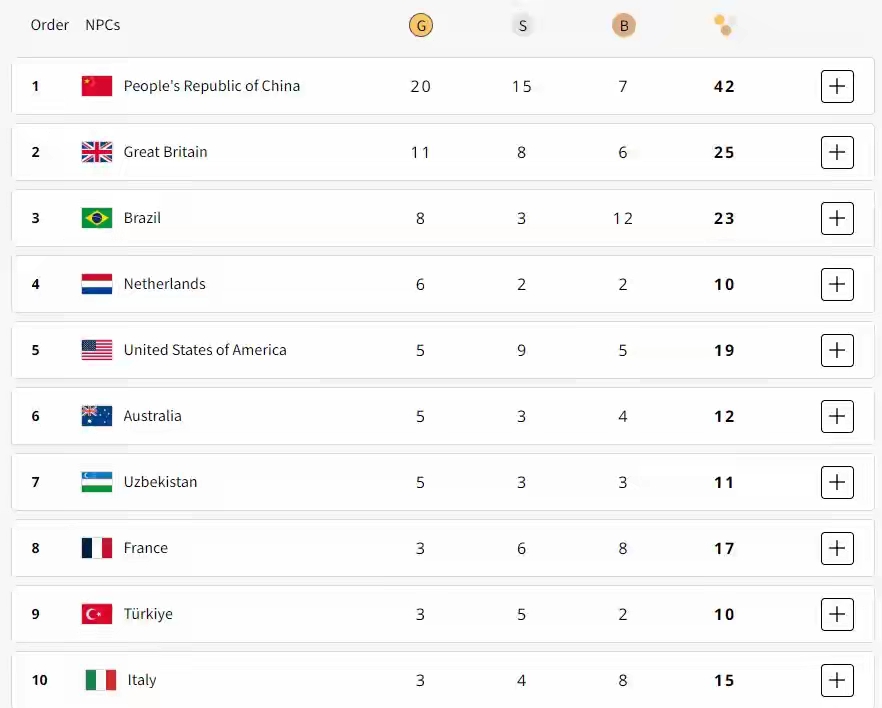Viewport: 882px width, 708px height.
Task: Click the total medals column icon
Action: point(725,25)
